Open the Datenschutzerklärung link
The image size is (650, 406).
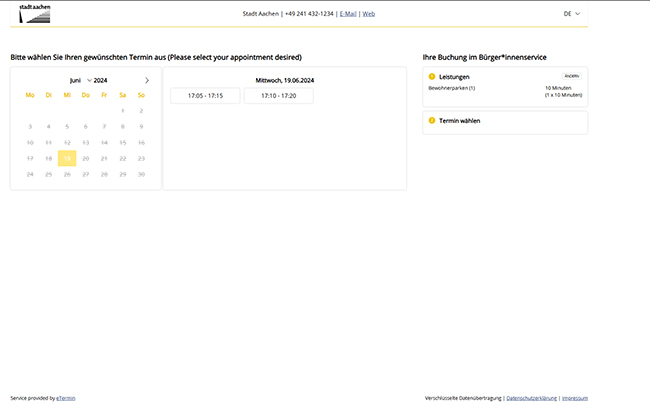(531, 398)
